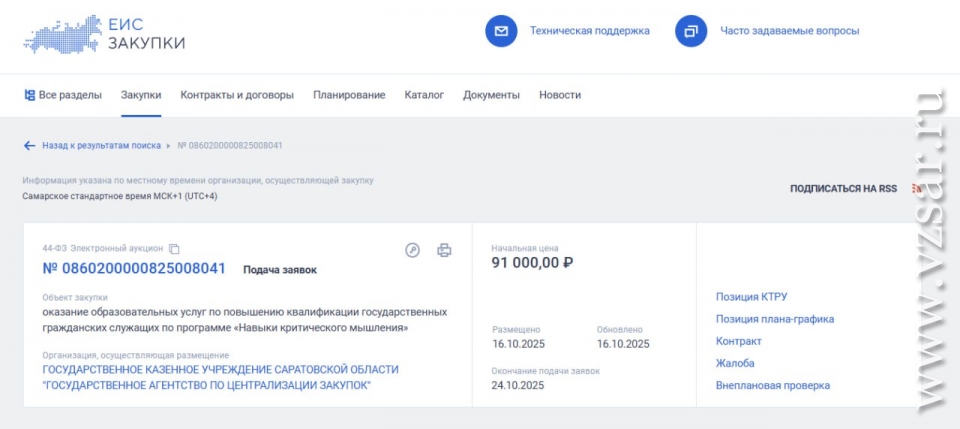Click the digital signature icon beside printer
960x429 pixels.
click(412, 250)
